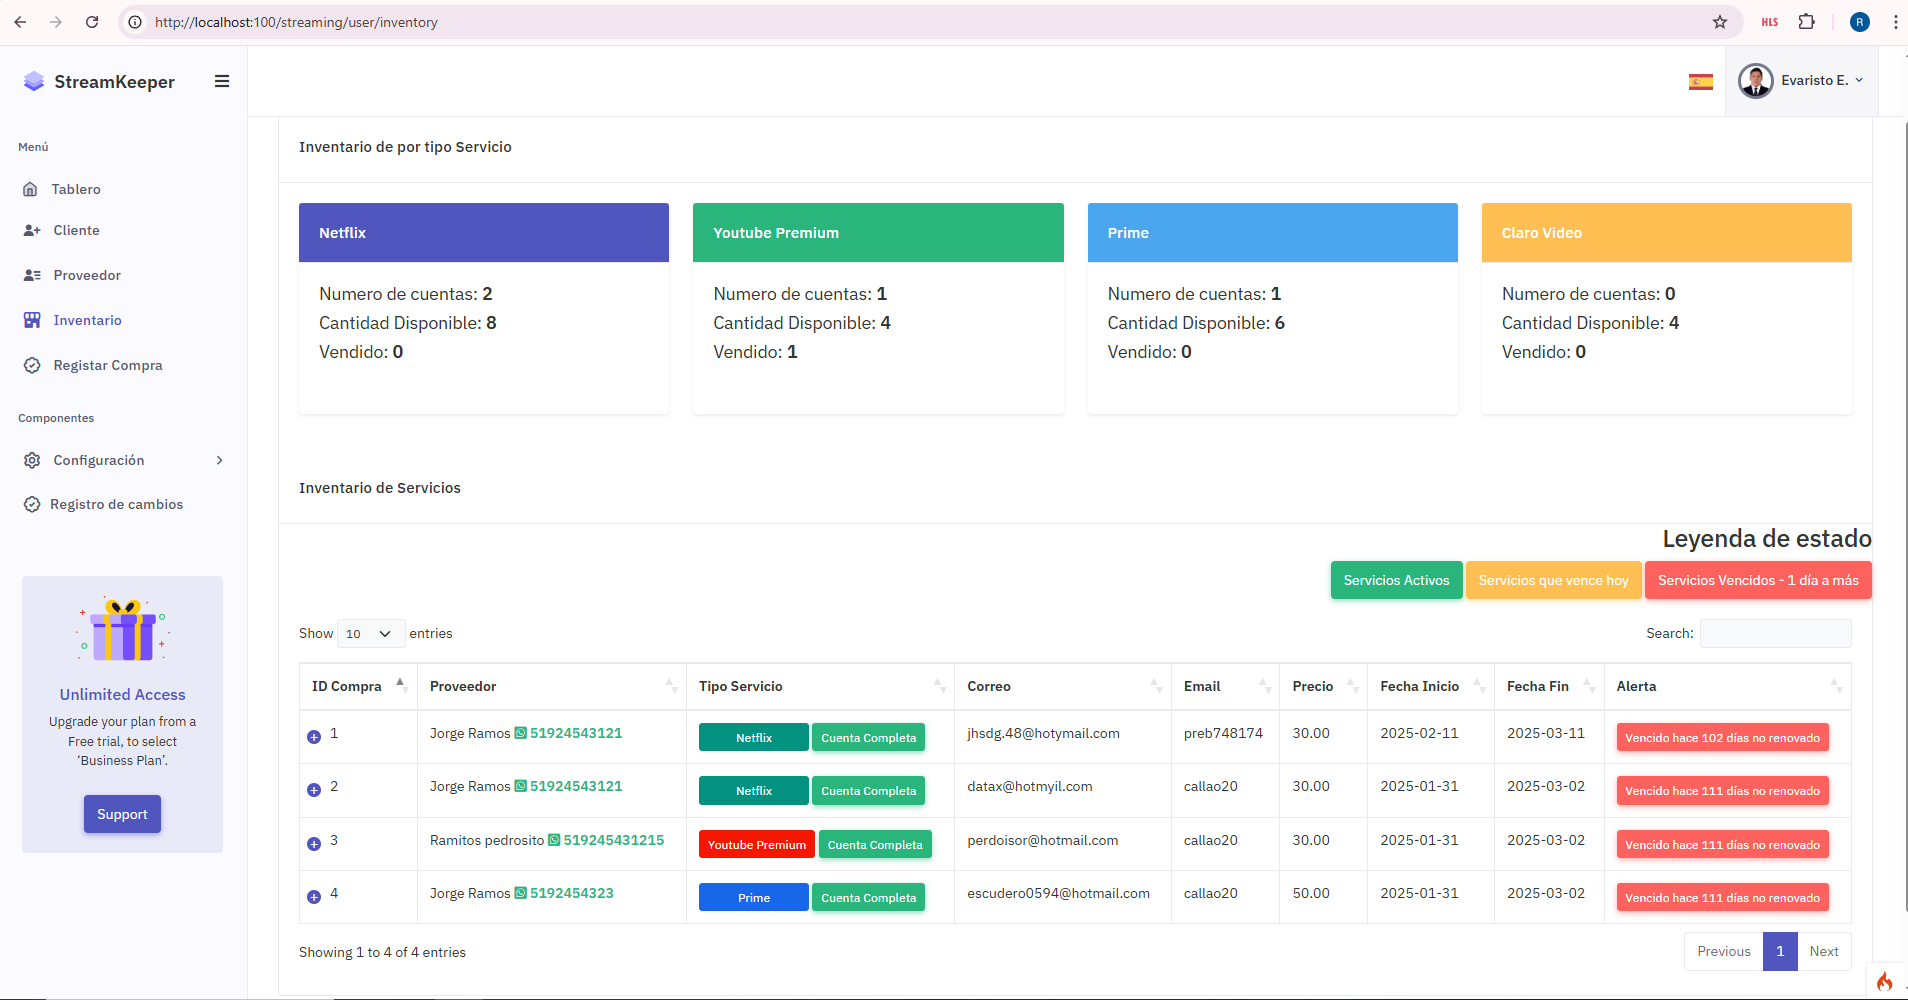Click the Configuración gear icon
The height and width of the screenshot is (1000, 1908).
tap(32, 460)
